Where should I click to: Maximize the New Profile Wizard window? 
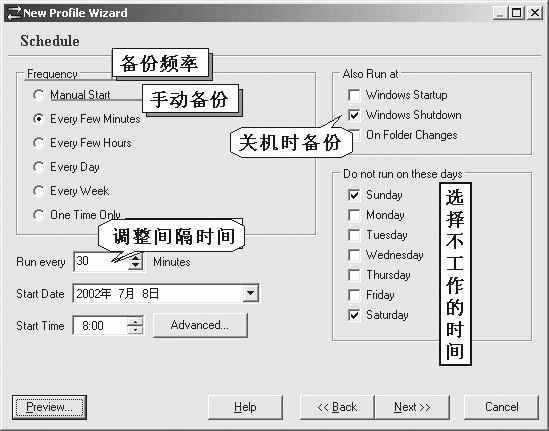516,13
